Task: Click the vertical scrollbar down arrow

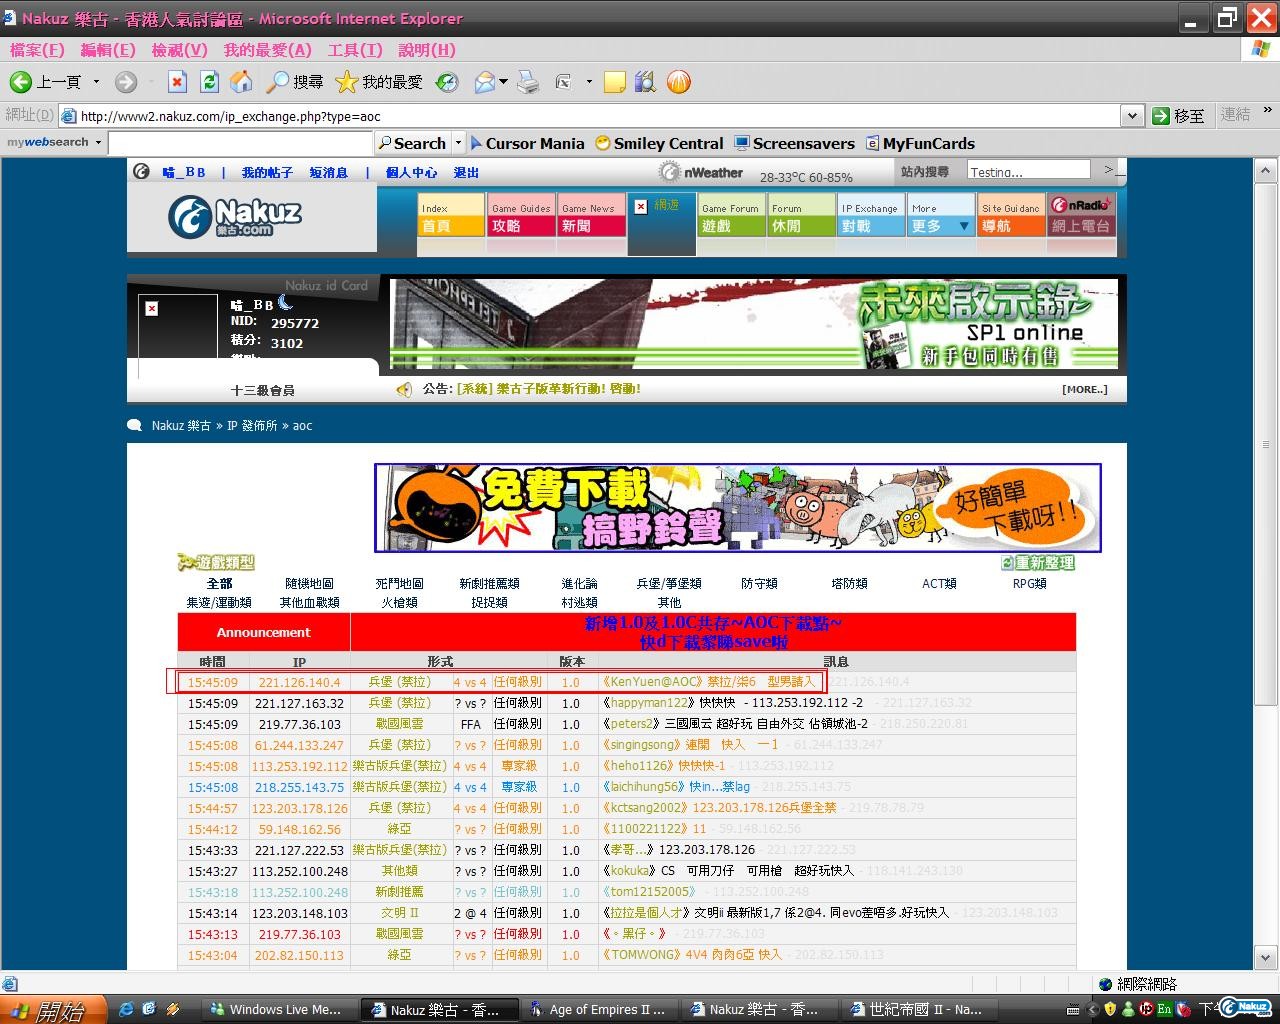Action: tap(1265, 956)
